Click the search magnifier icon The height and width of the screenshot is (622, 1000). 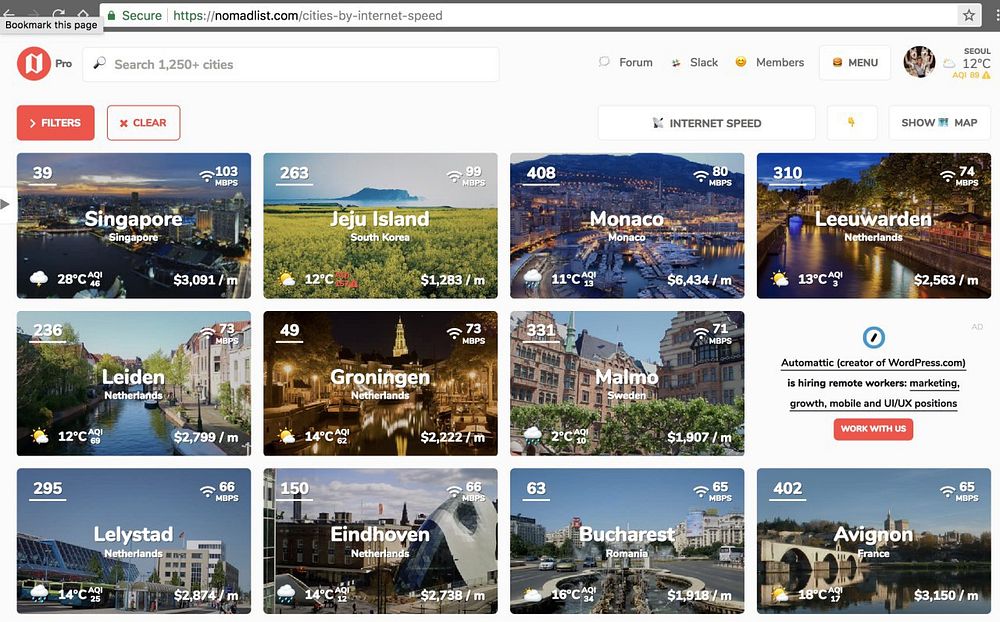coord(99,63)
